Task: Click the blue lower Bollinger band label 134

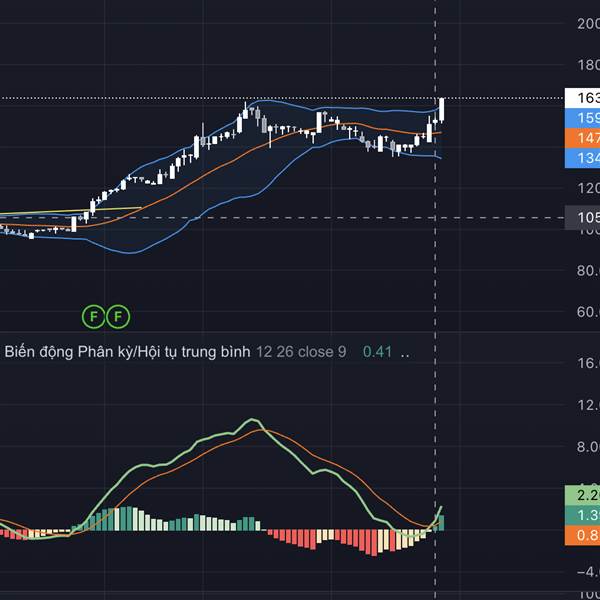Action: [582, 158]
